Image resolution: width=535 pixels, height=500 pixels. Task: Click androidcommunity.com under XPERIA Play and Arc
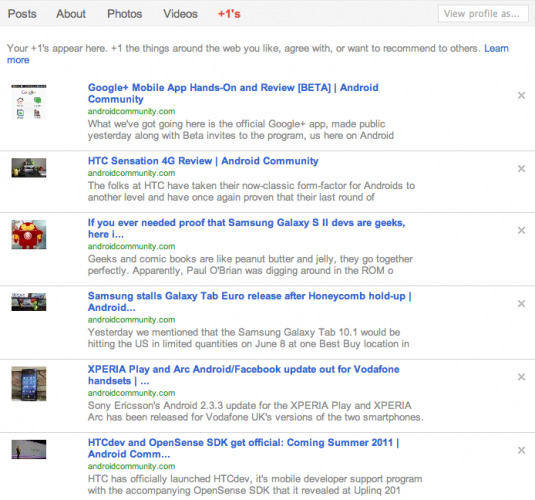[x=131, y=393]
